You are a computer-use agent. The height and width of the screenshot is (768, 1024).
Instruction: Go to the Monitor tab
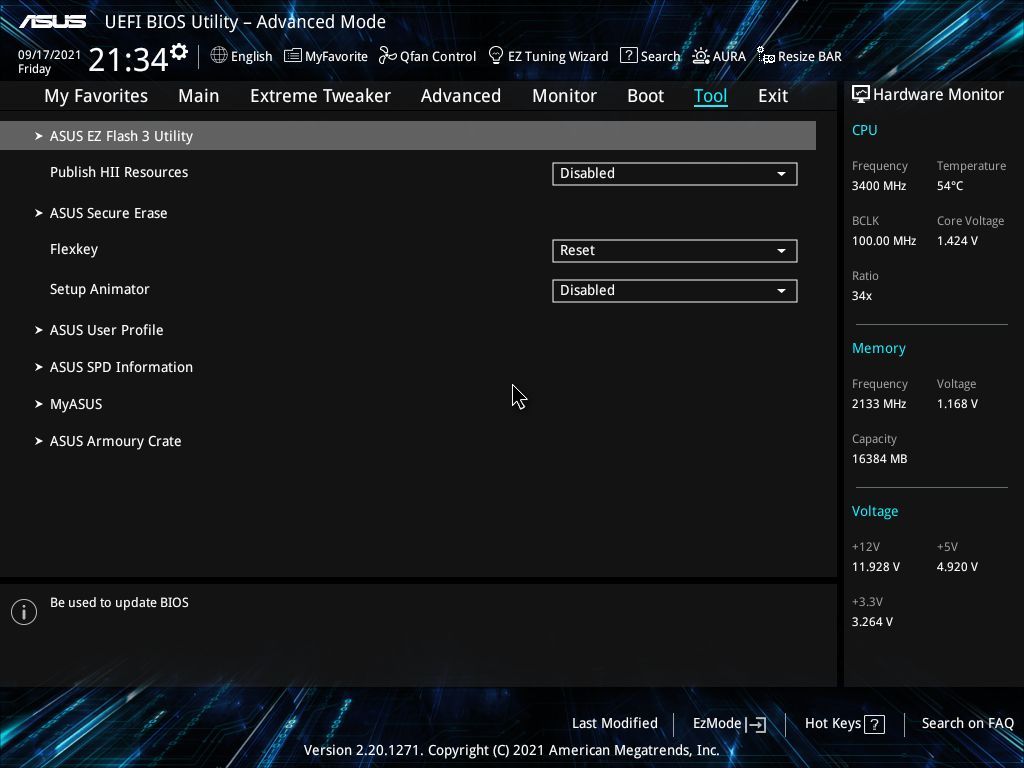click(x=564, y=96)
